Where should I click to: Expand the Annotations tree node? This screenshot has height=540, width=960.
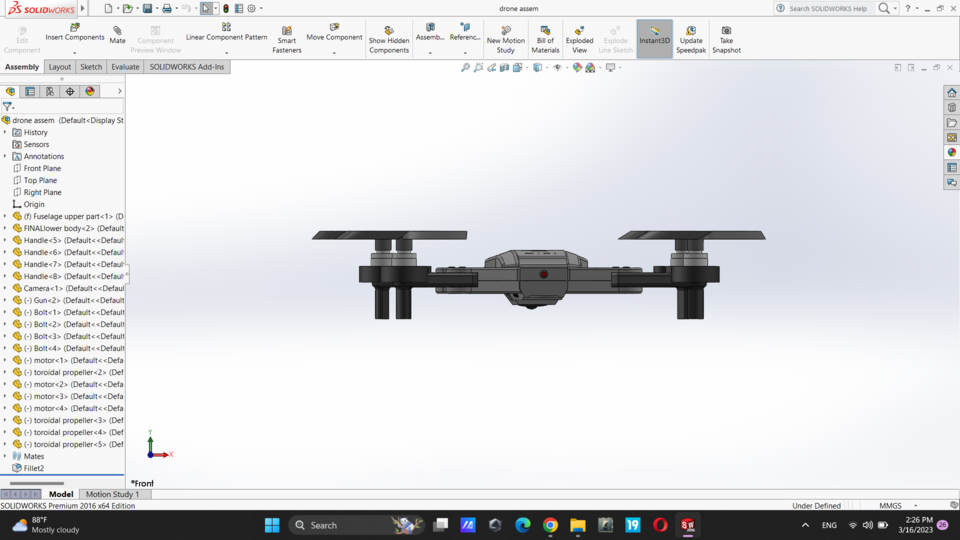(x=6, y=156)
